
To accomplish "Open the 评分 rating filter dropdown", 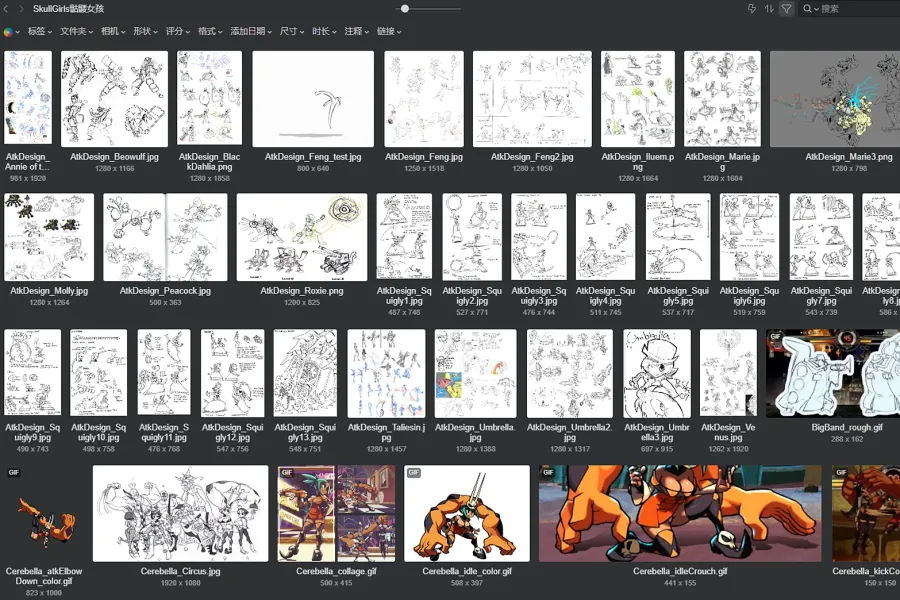I will (x=178, y=31).
